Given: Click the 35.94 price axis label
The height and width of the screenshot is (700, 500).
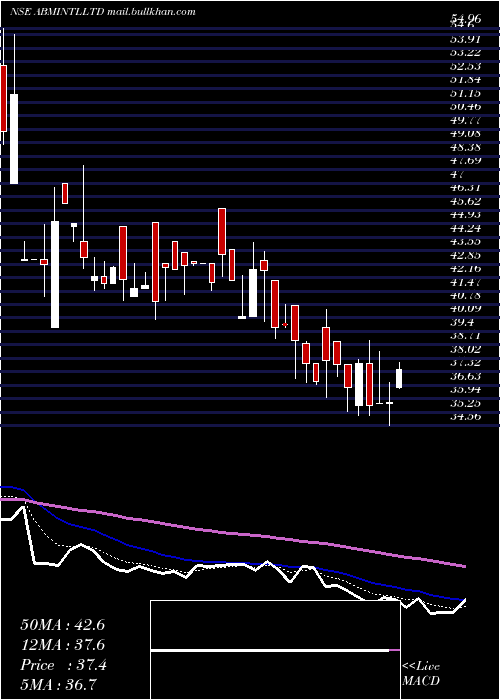Looking at the screenshot, I should 465,389.
